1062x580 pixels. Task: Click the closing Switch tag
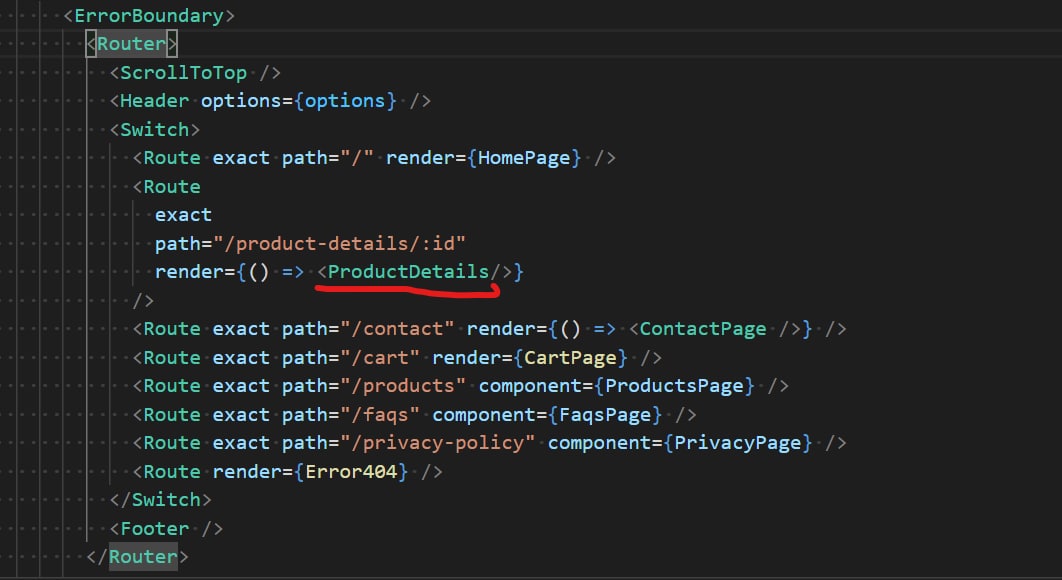[161, 499]
